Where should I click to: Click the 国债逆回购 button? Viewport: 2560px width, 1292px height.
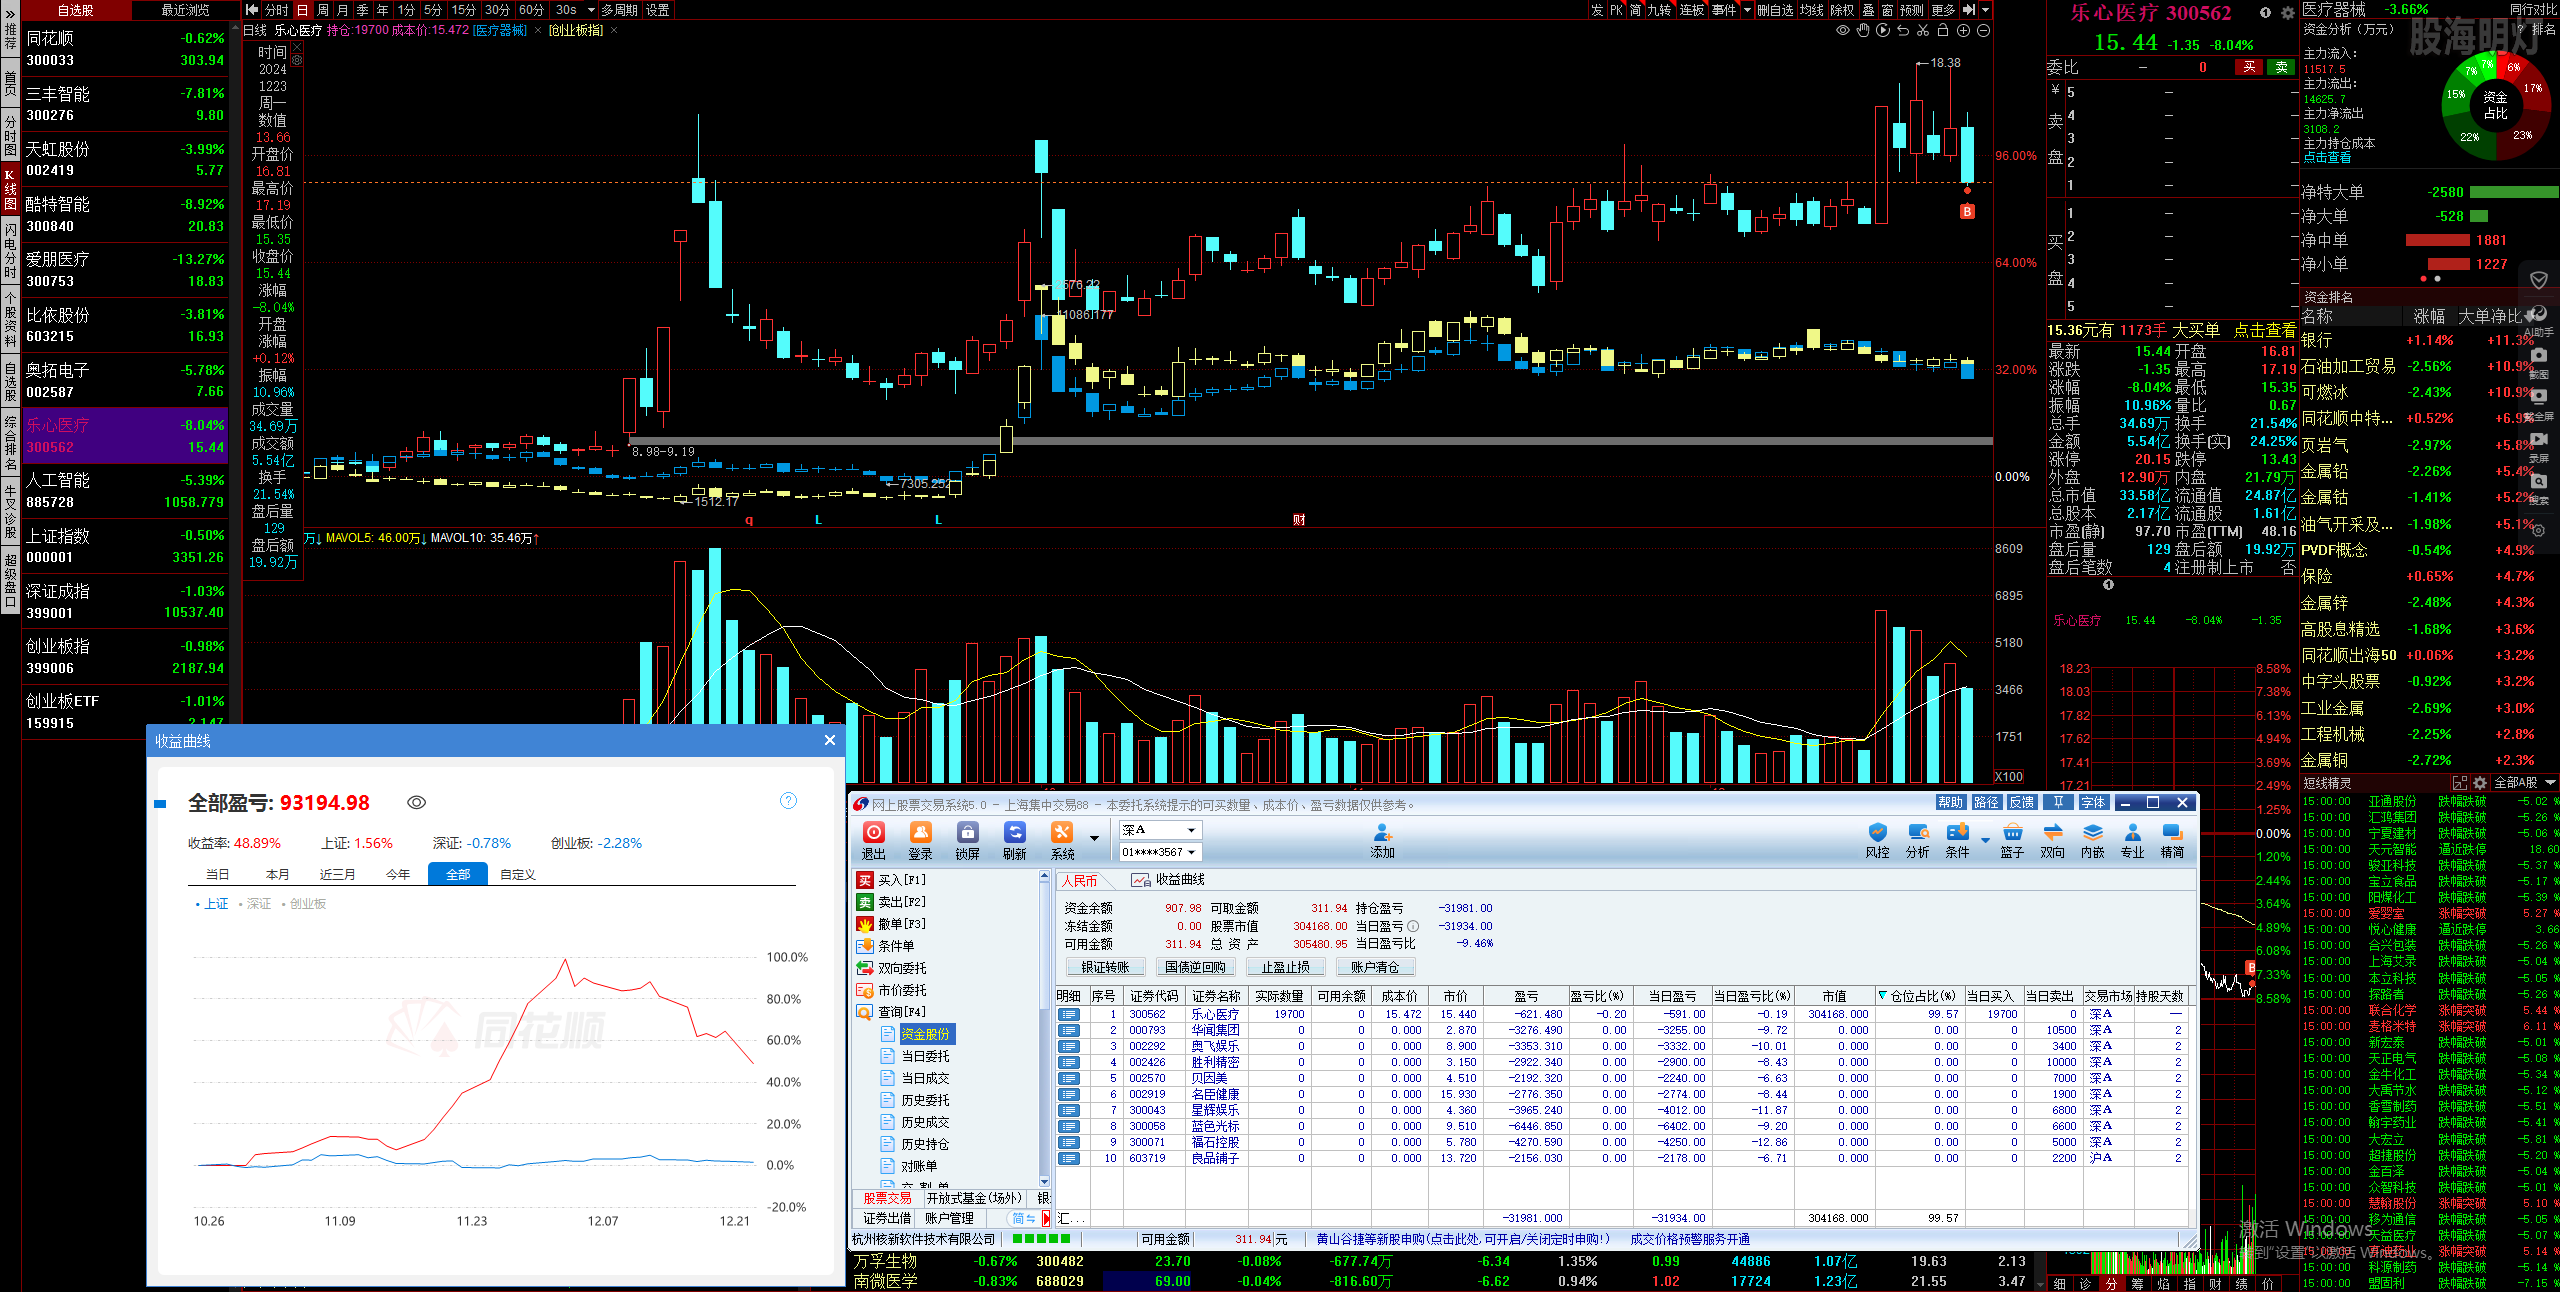1195,967
